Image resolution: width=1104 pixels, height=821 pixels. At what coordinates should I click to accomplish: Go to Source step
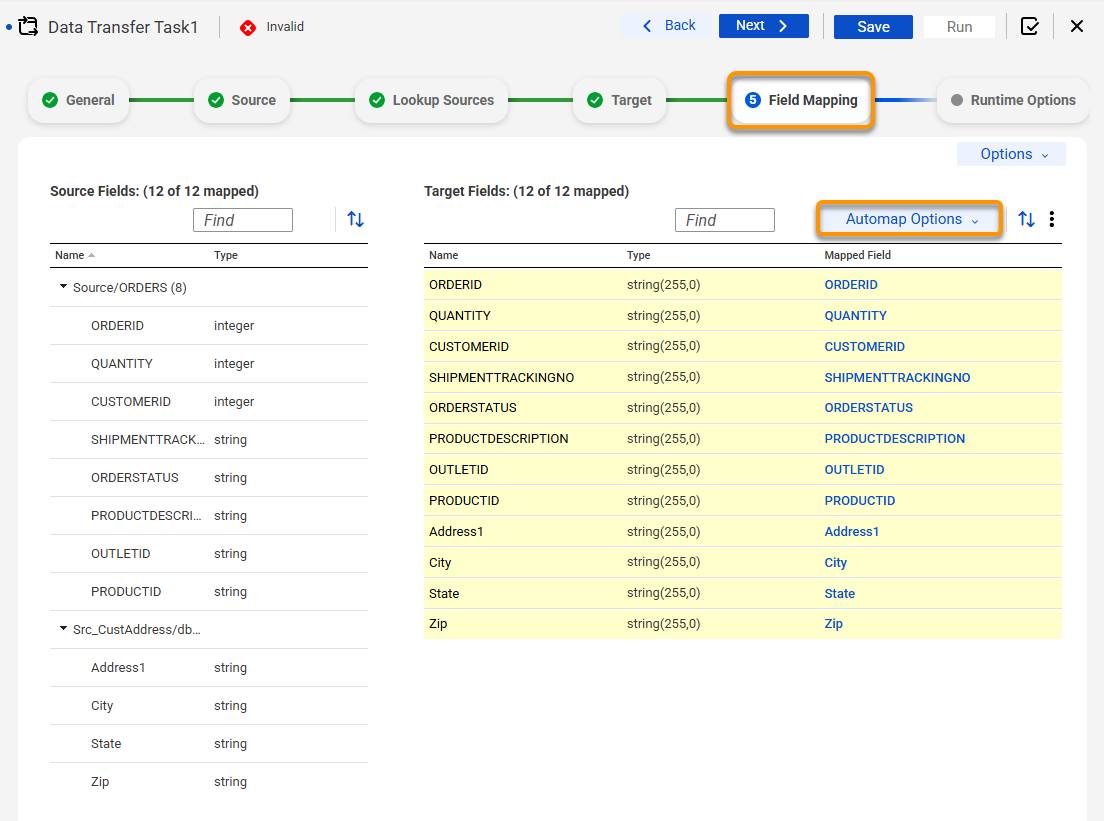pos(242,100)
